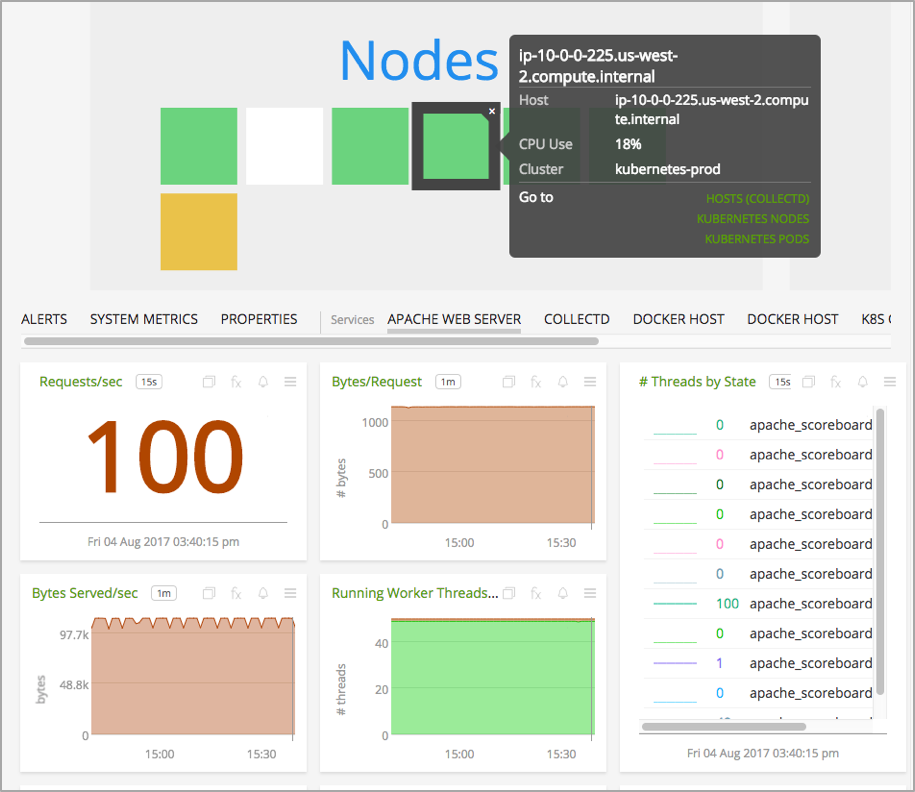This screenshot has width=915, height=792.
Task: Click fx icon on Running Worker Threads chart
Action: pos(536,593)
